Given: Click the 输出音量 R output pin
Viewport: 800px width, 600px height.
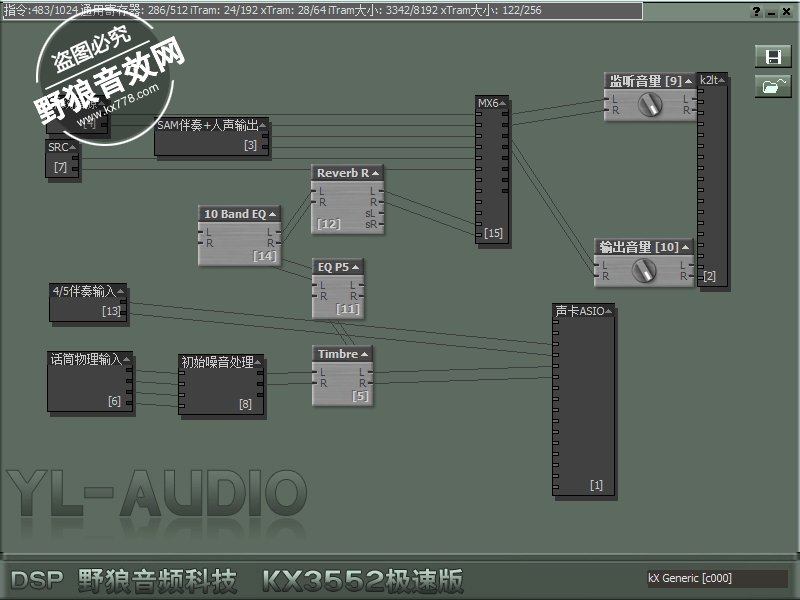Looking at the screenshot, I should pyautogui.click(x=691, y=276).
